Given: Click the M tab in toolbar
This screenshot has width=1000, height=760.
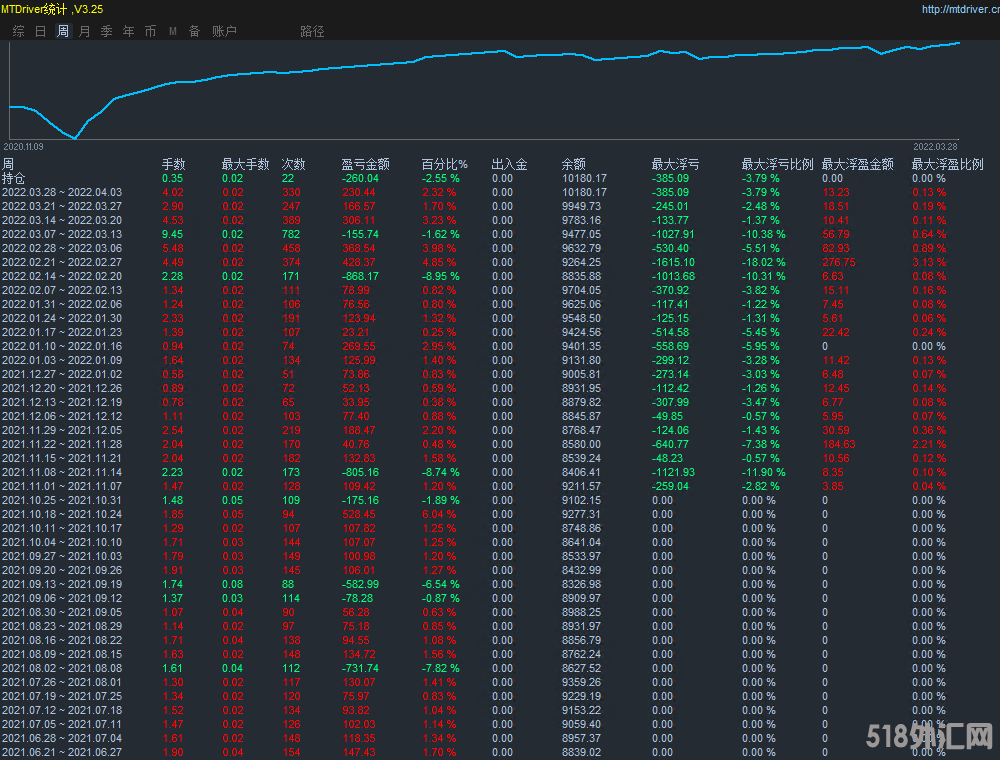Looking at the screenshot, I should pos(173,31).
